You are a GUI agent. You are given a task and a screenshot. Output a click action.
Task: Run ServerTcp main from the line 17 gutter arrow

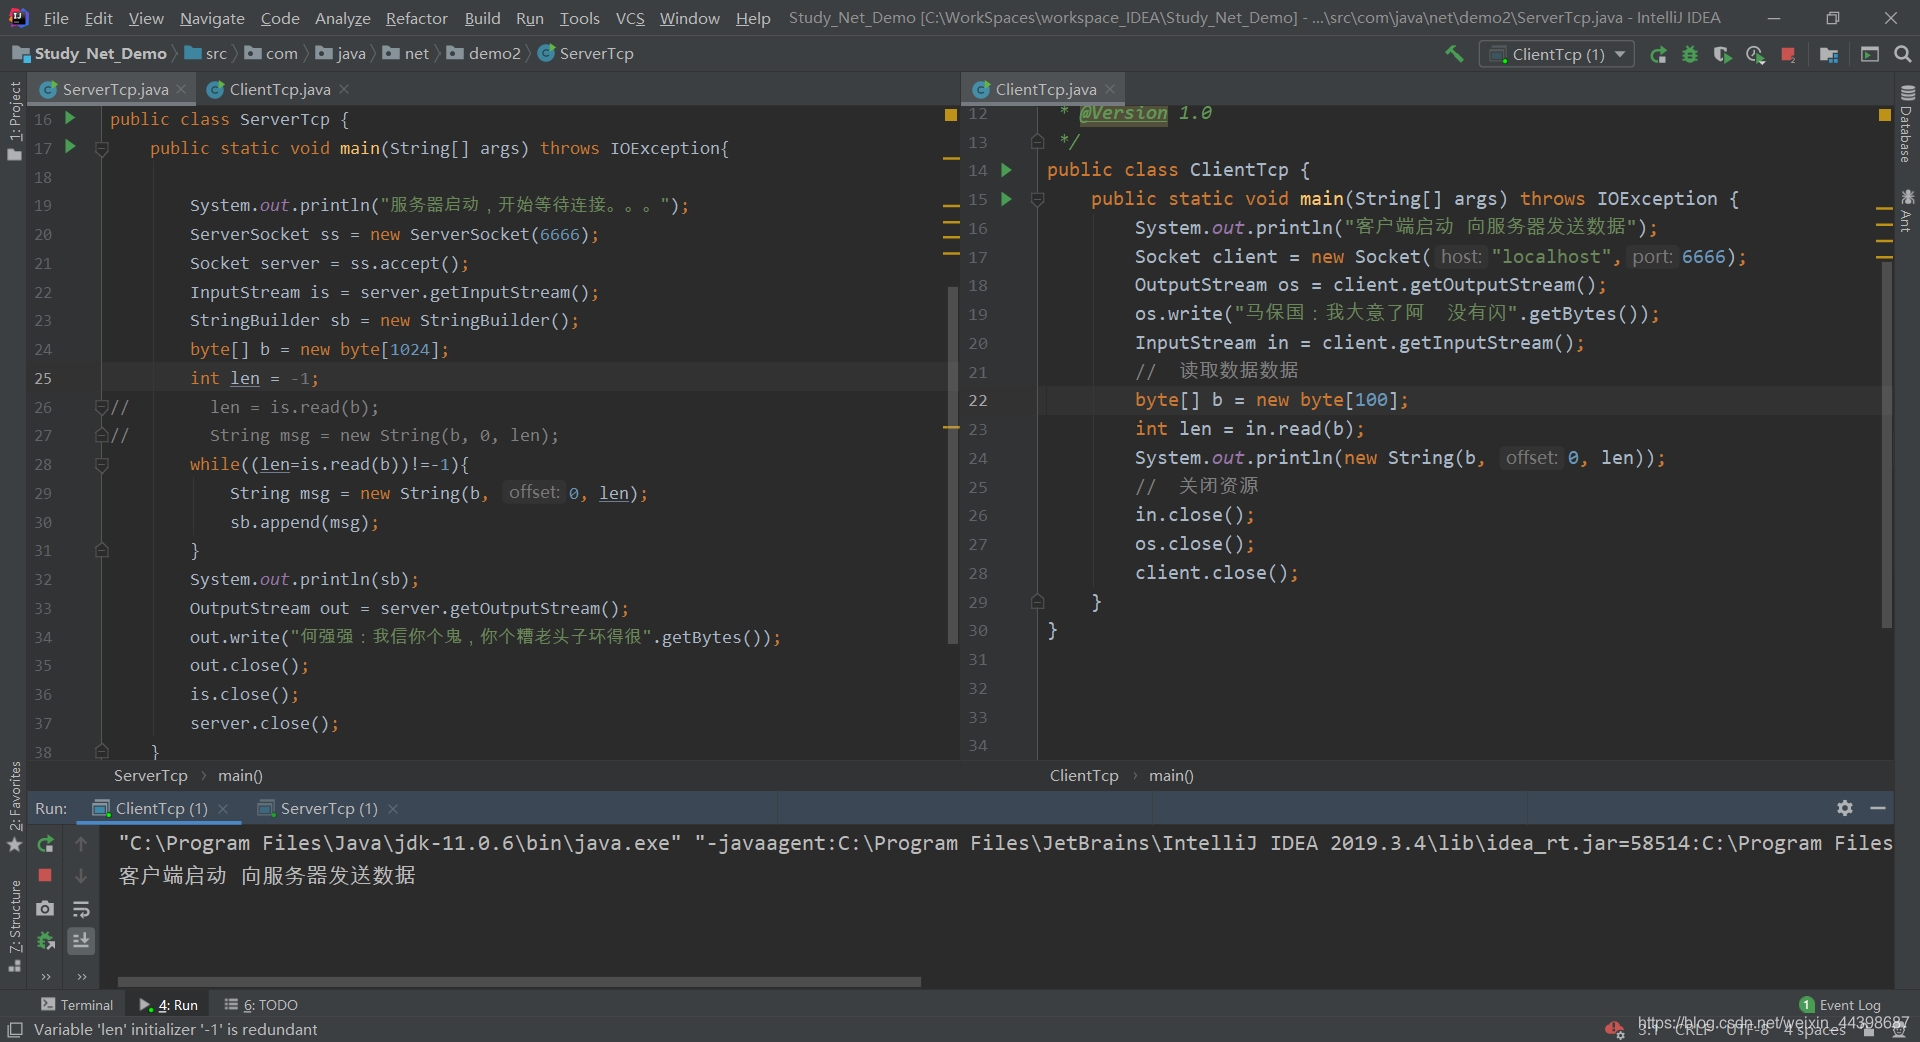tap(70, 147)
